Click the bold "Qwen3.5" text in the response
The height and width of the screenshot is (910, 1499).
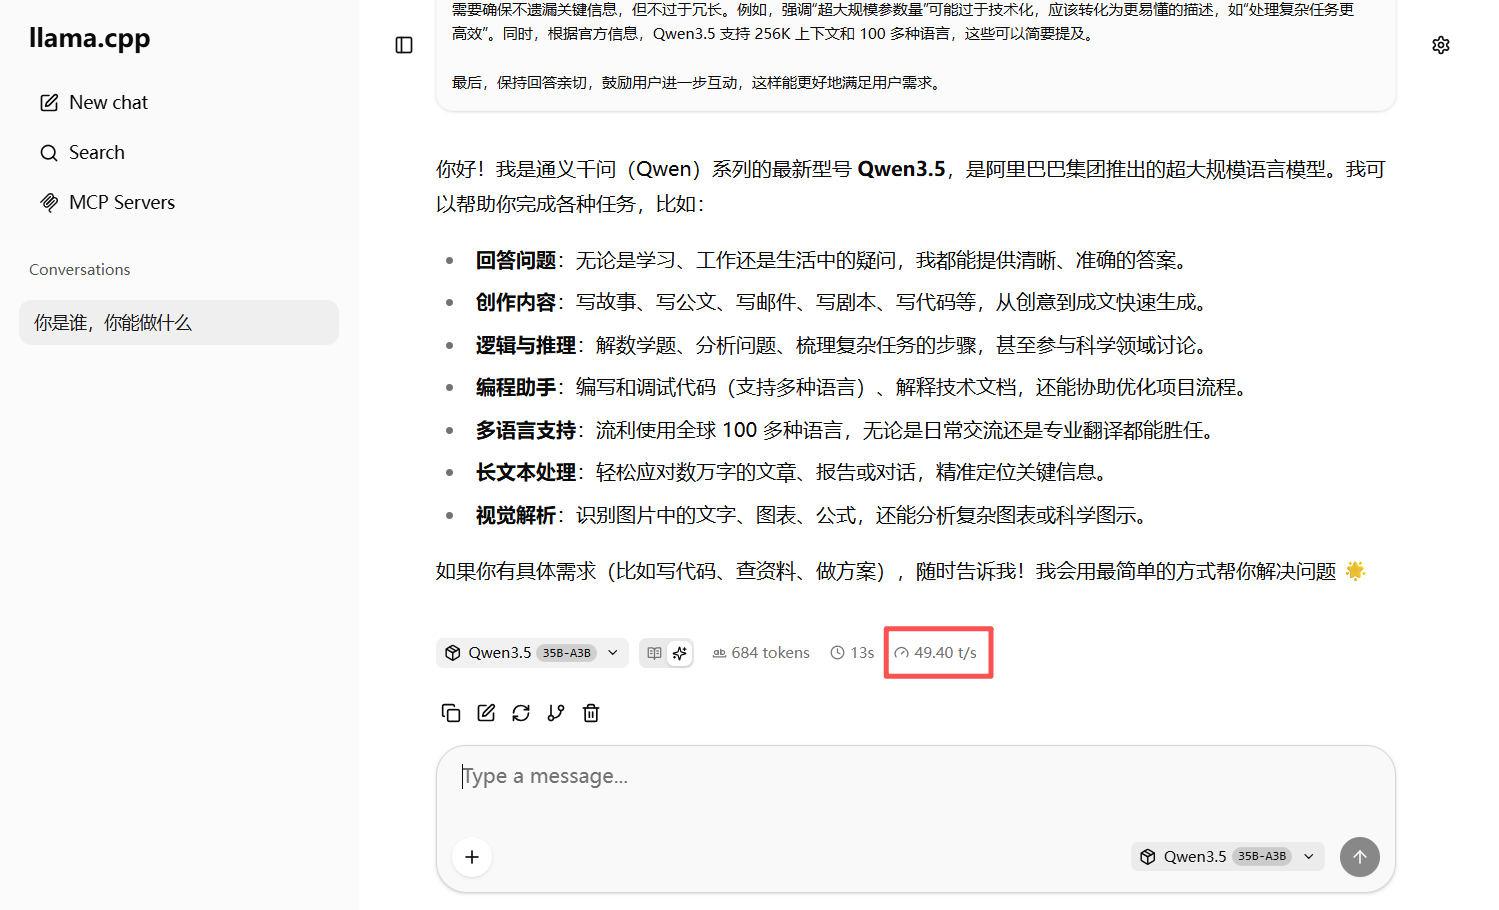click(901, 169)
